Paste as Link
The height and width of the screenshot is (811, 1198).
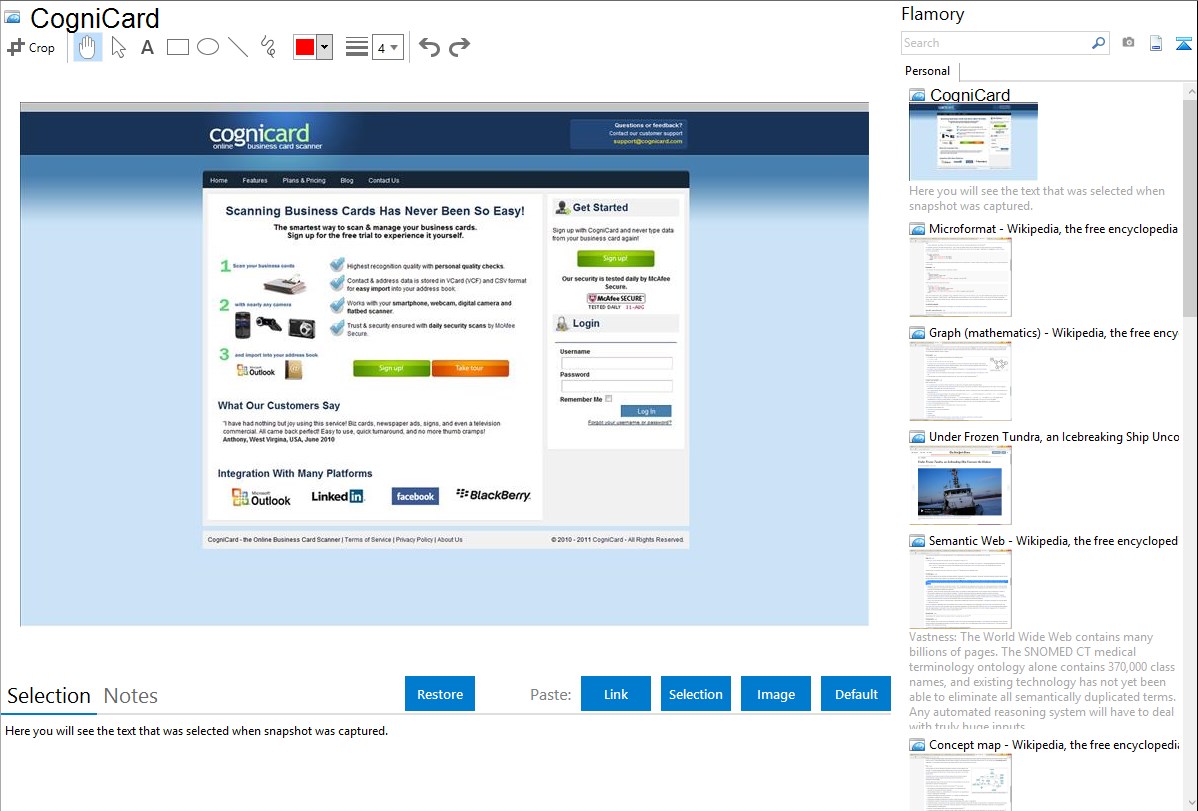[x=616, y=694]
